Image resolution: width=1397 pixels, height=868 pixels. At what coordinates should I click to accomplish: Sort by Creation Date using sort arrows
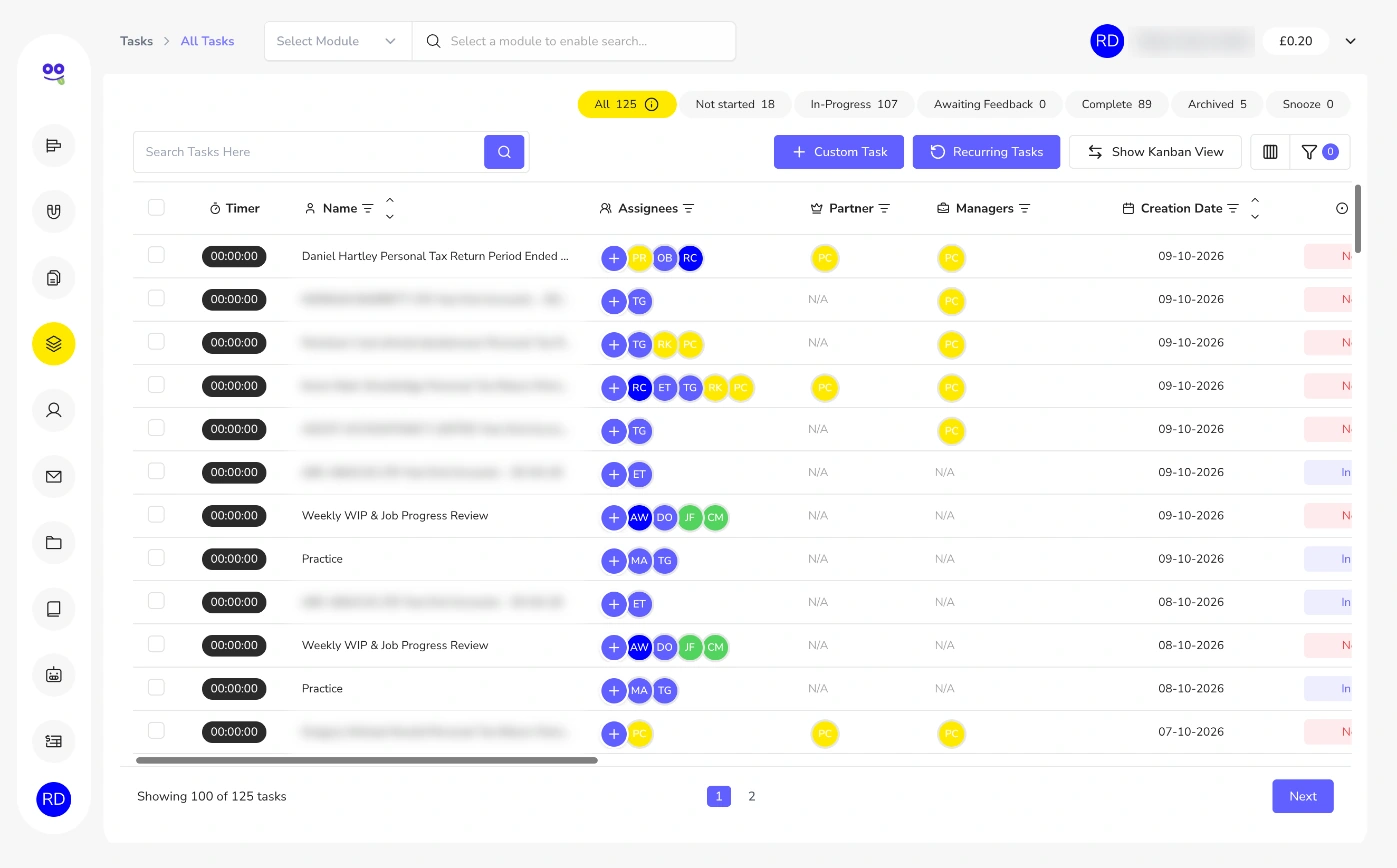(1255, 209)
